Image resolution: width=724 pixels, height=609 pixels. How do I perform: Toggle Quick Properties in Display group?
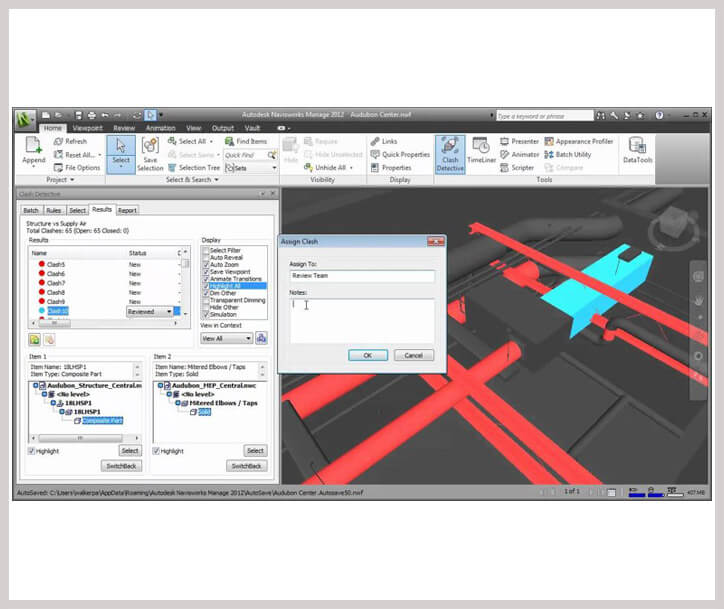[x=400, y=154]
